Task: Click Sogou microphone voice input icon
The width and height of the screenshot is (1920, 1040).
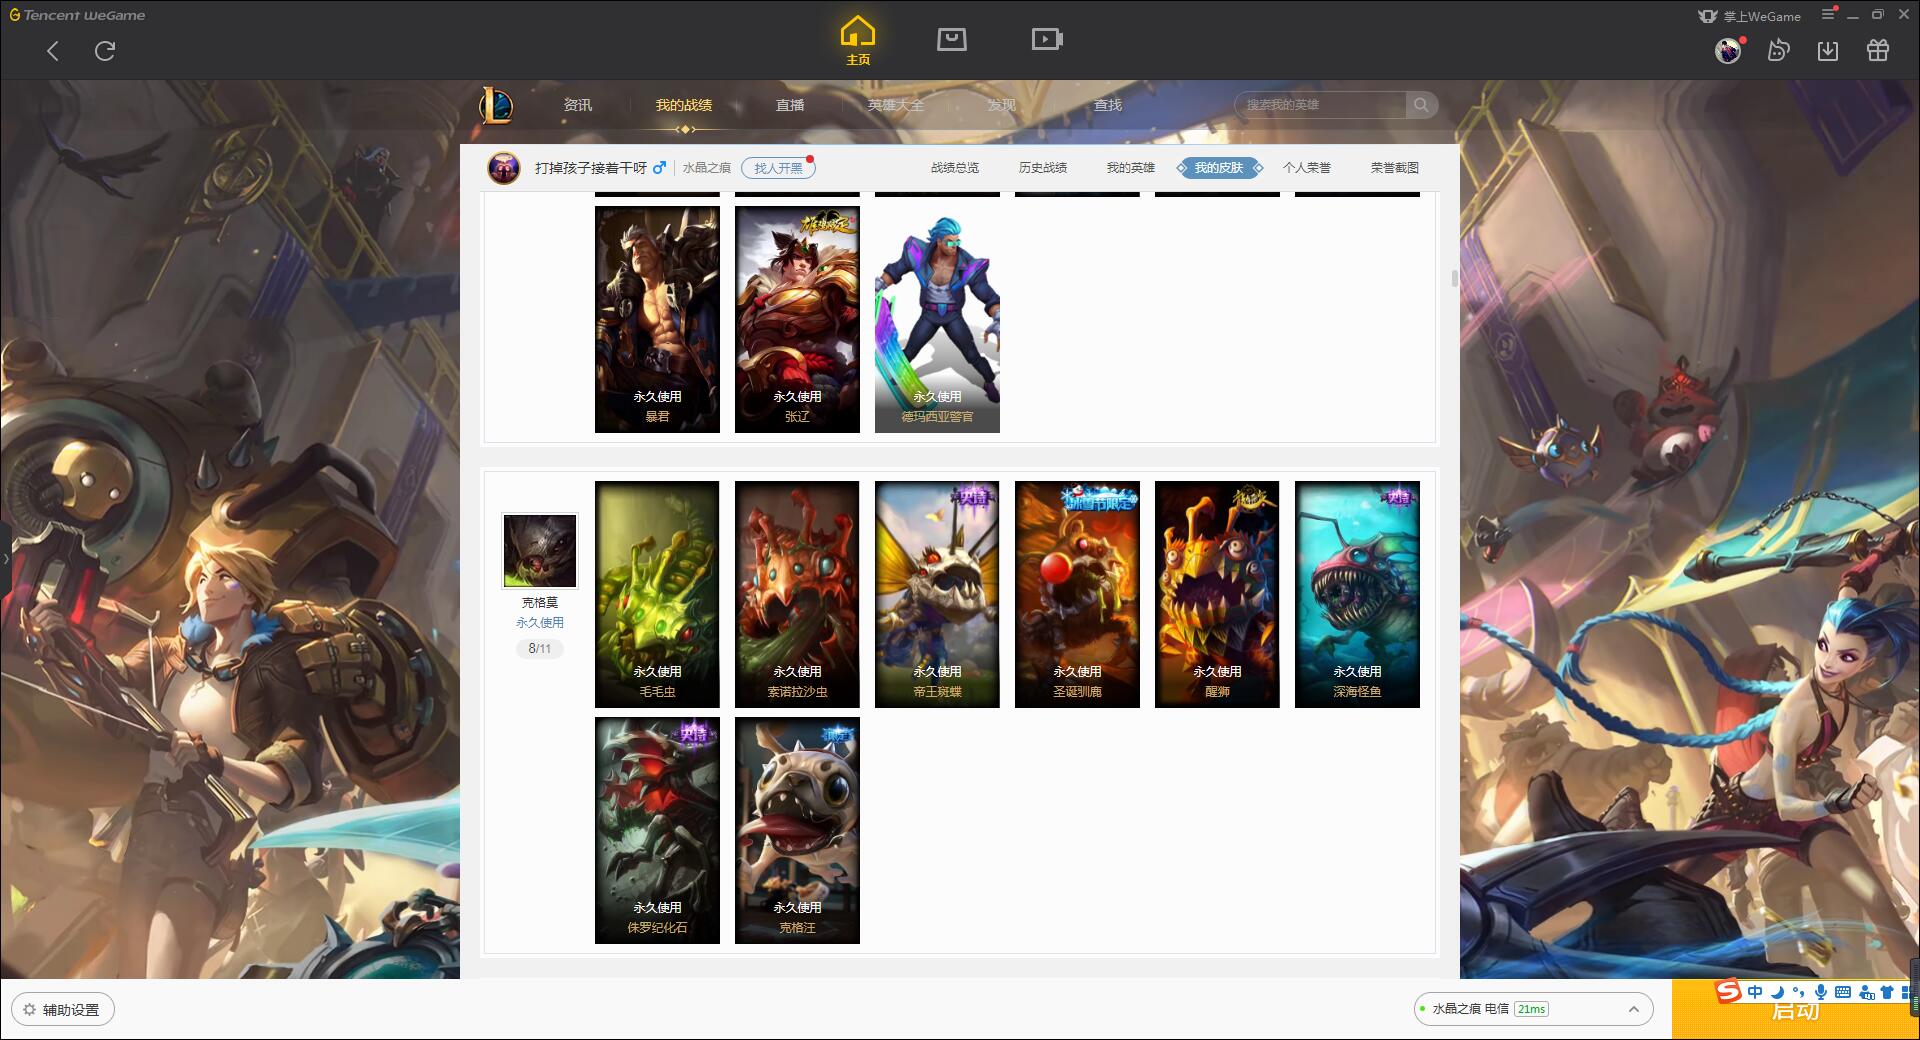Action: tap(1820, 992)
